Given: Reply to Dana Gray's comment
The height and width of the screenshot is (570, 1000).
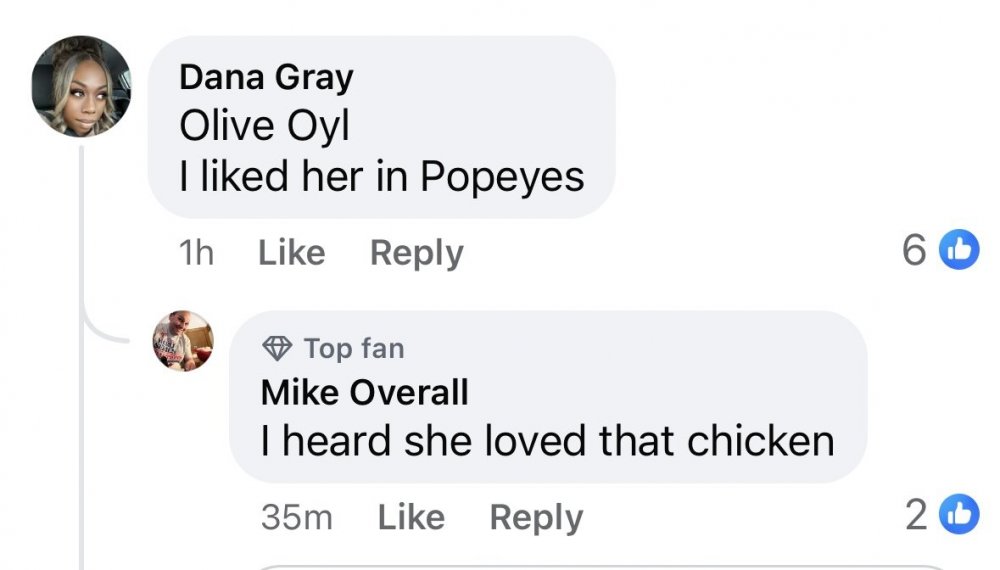Looking at the screenshot, I should coord(416,253).
